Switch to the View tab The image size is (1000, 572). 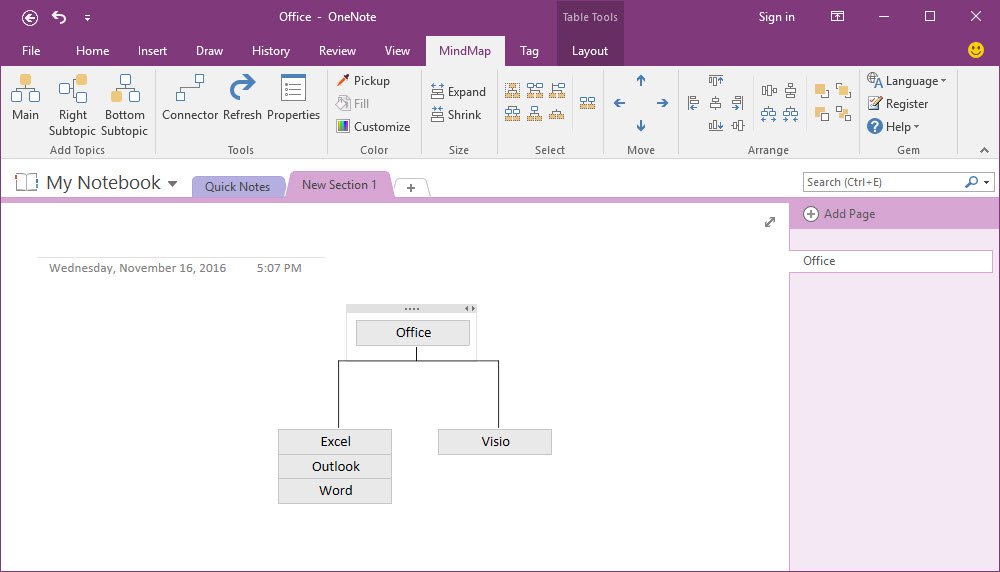point(397,51)
